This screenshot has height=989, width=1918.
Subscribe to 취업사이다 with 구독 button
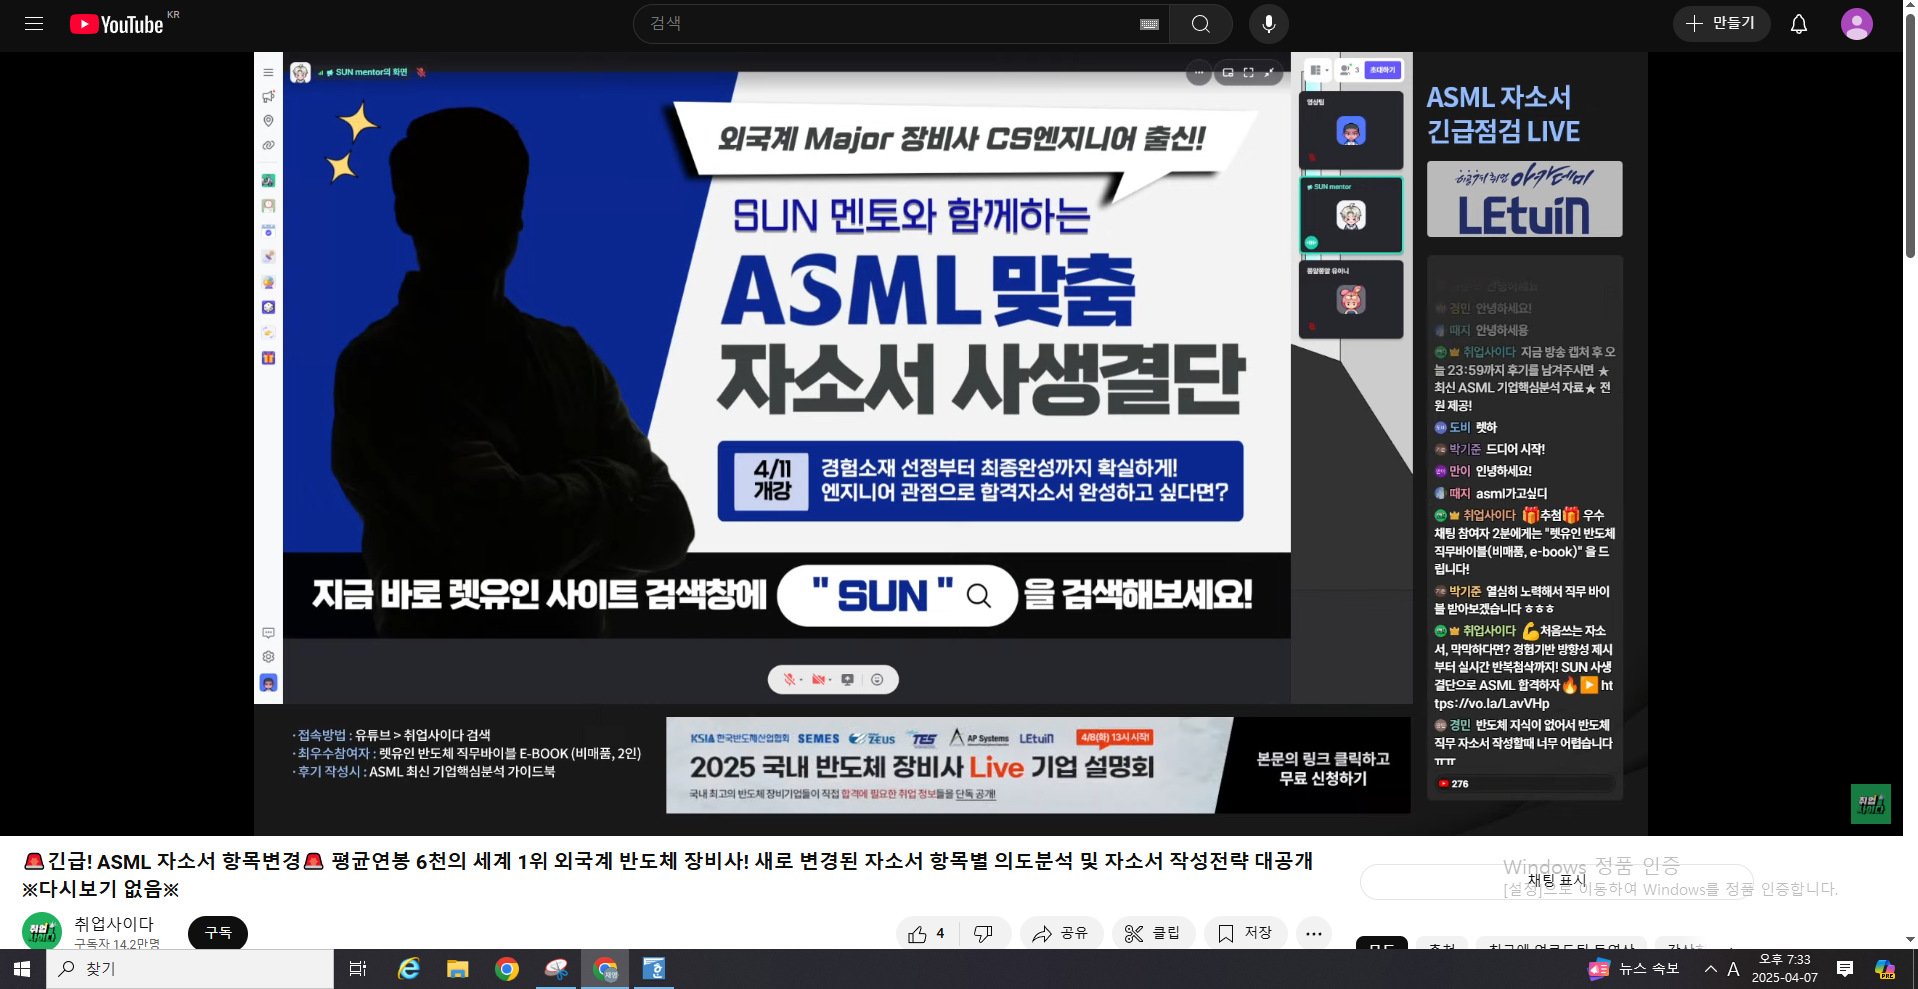(x=218, y=932)
